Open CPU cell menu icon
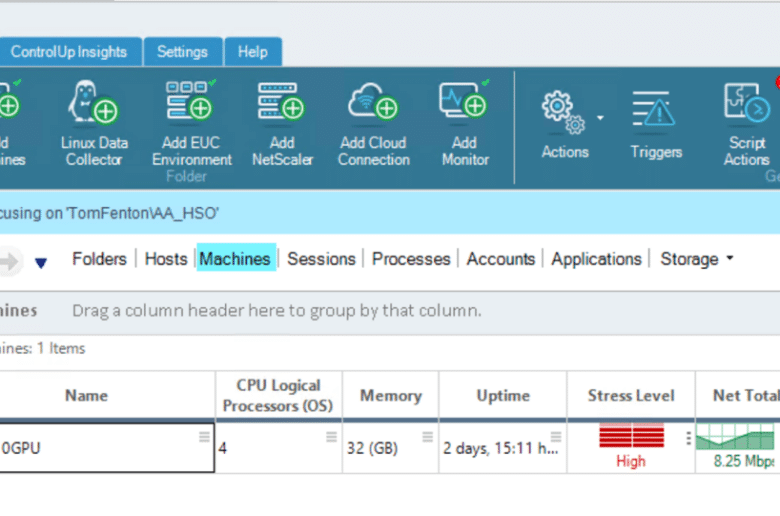Image resolution: width=780 pixels, height=516 pixels. 331,437
